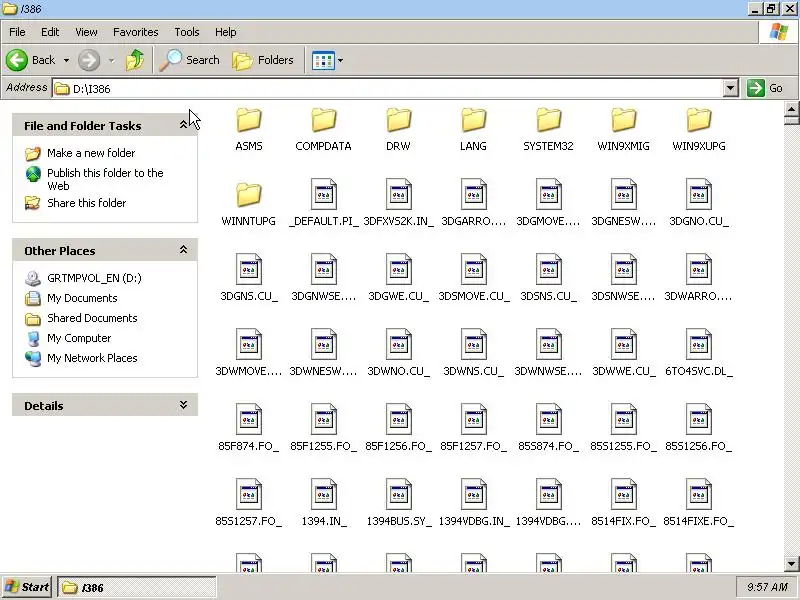Click the scrollbar down arrow
Viewport: 800px width, 600px height.
click(791, 564)
